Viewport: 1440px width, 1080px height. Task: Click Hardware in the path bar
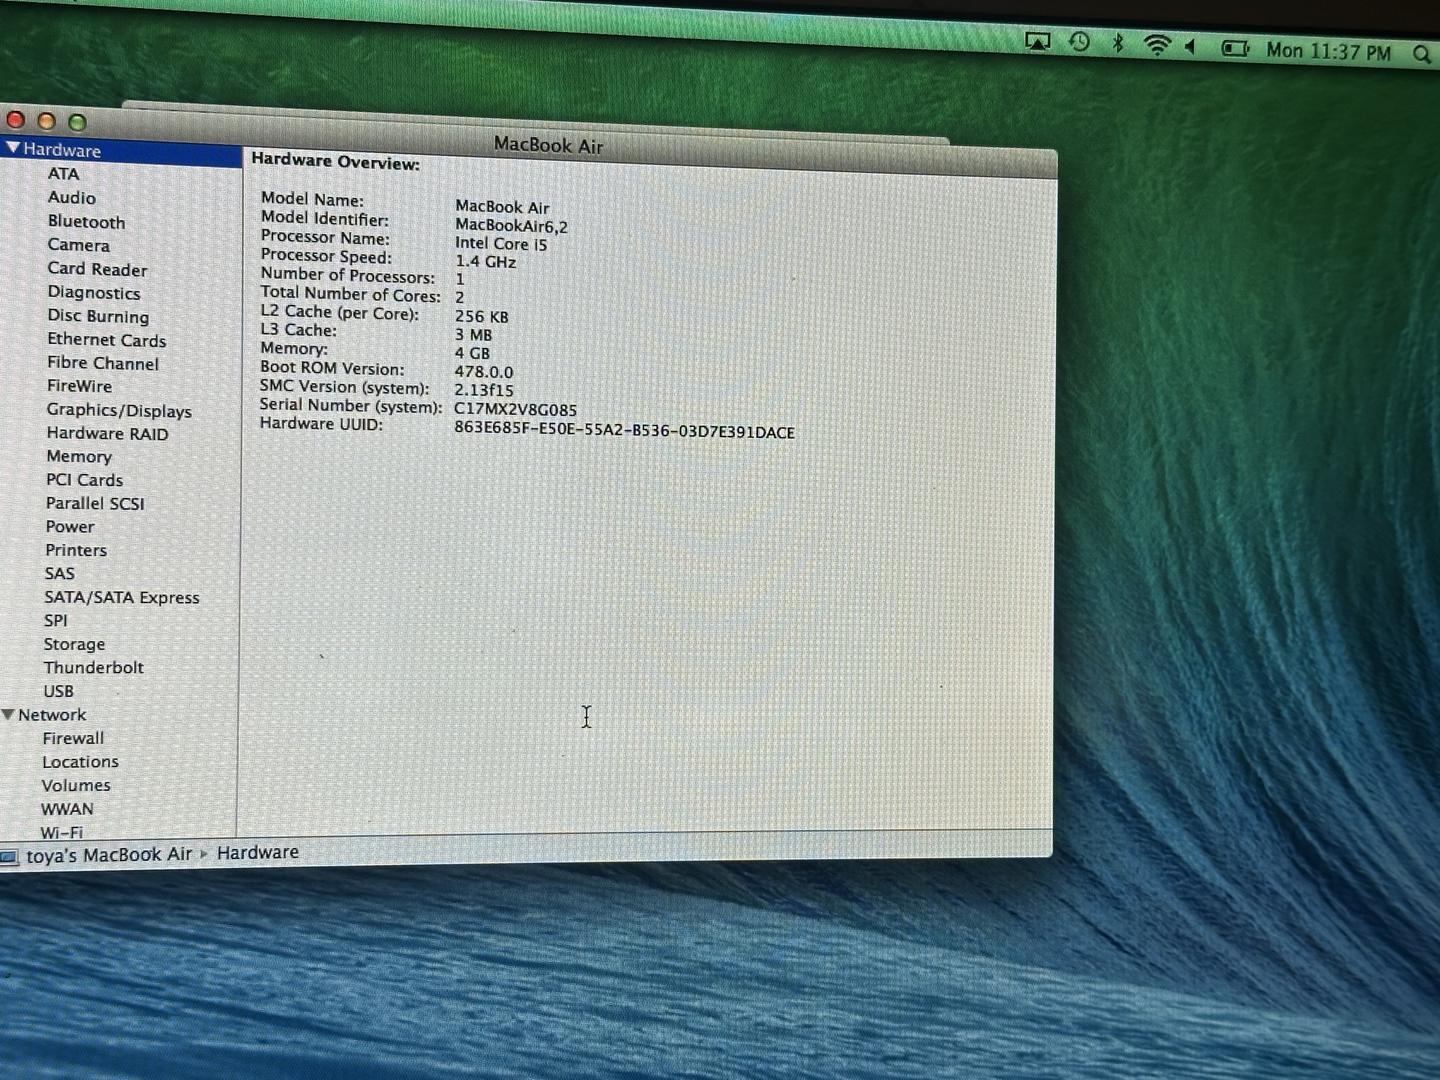(258, 852)
